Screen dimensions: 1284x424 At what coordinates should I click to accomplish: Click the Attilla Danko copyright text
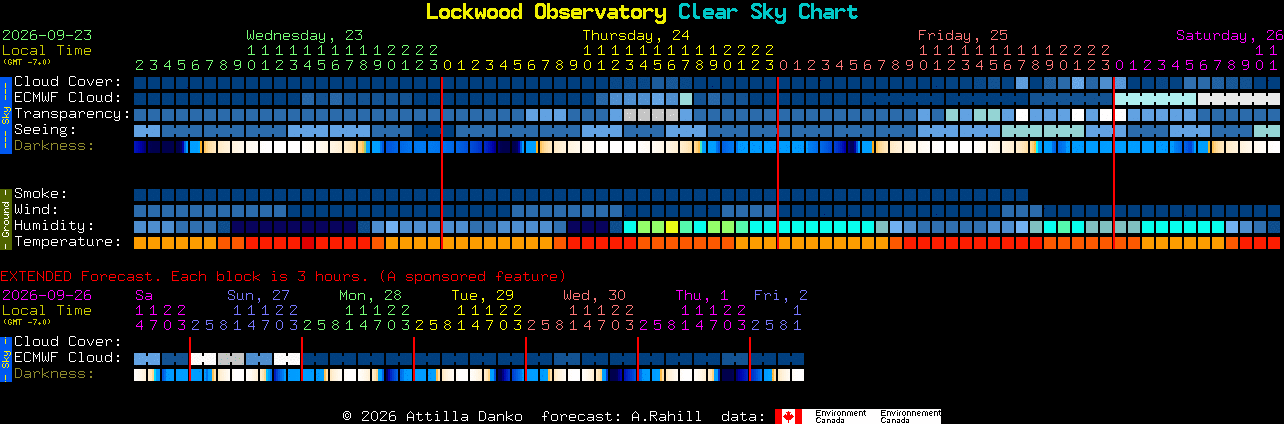[432, 416]
